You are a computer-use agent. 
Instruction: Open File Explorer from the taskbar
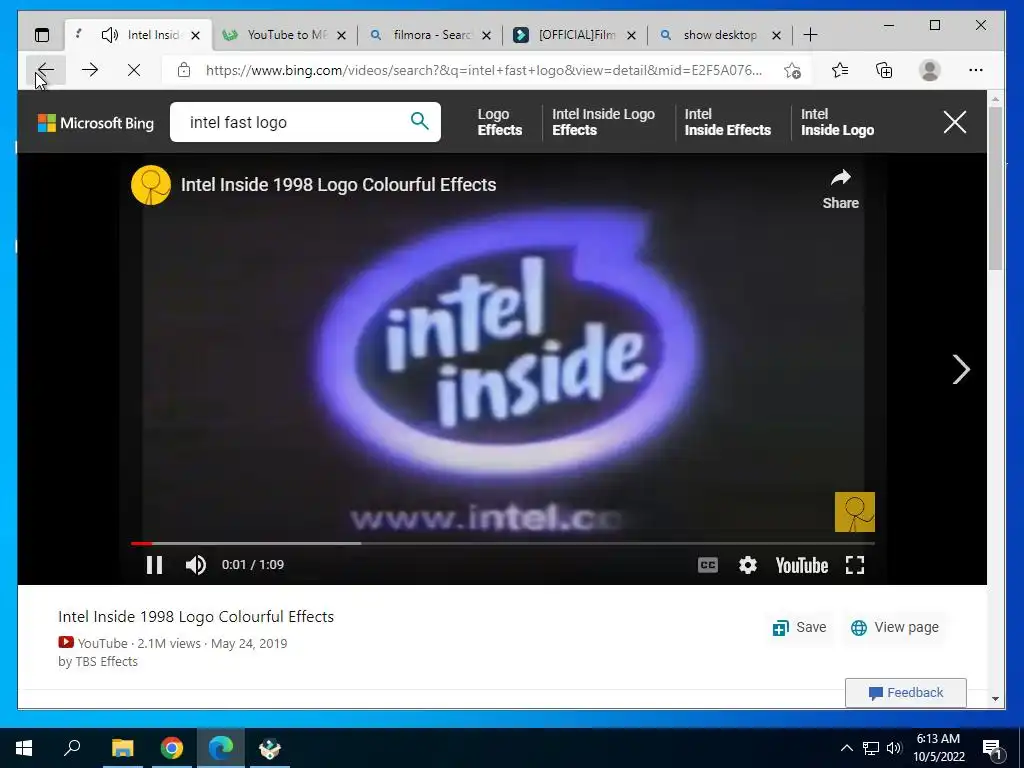[x=122, y=748]
